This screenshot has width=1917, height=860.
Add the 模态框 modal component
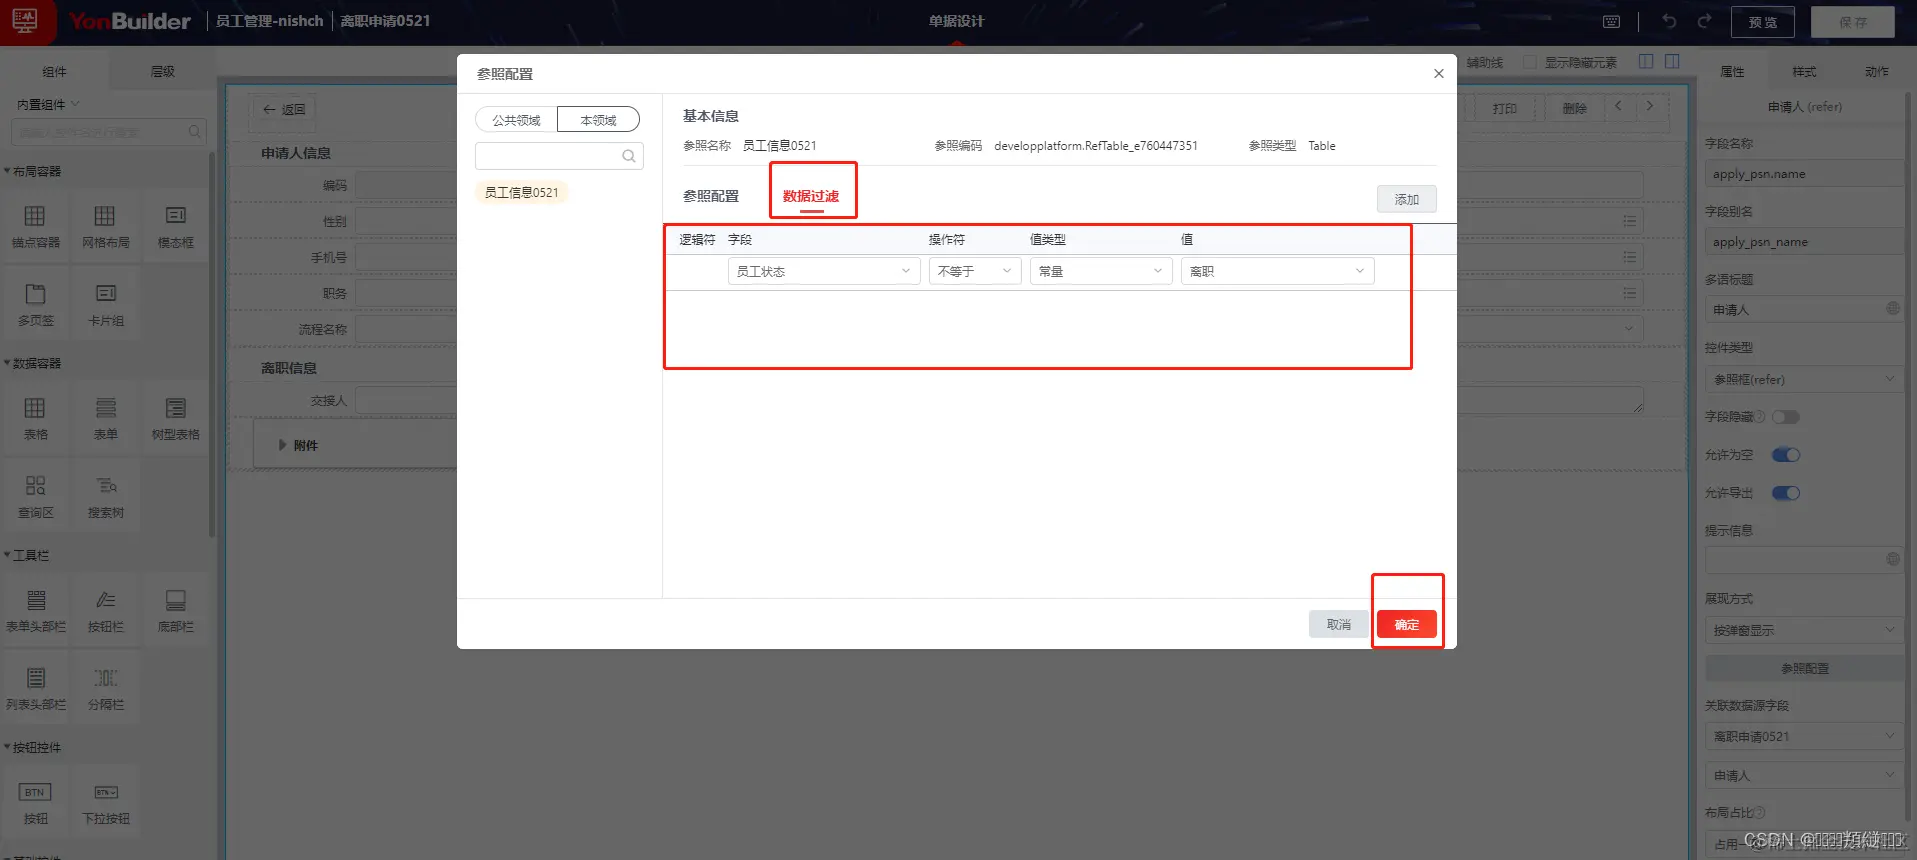pyautogui.click(x=176, y=226)
